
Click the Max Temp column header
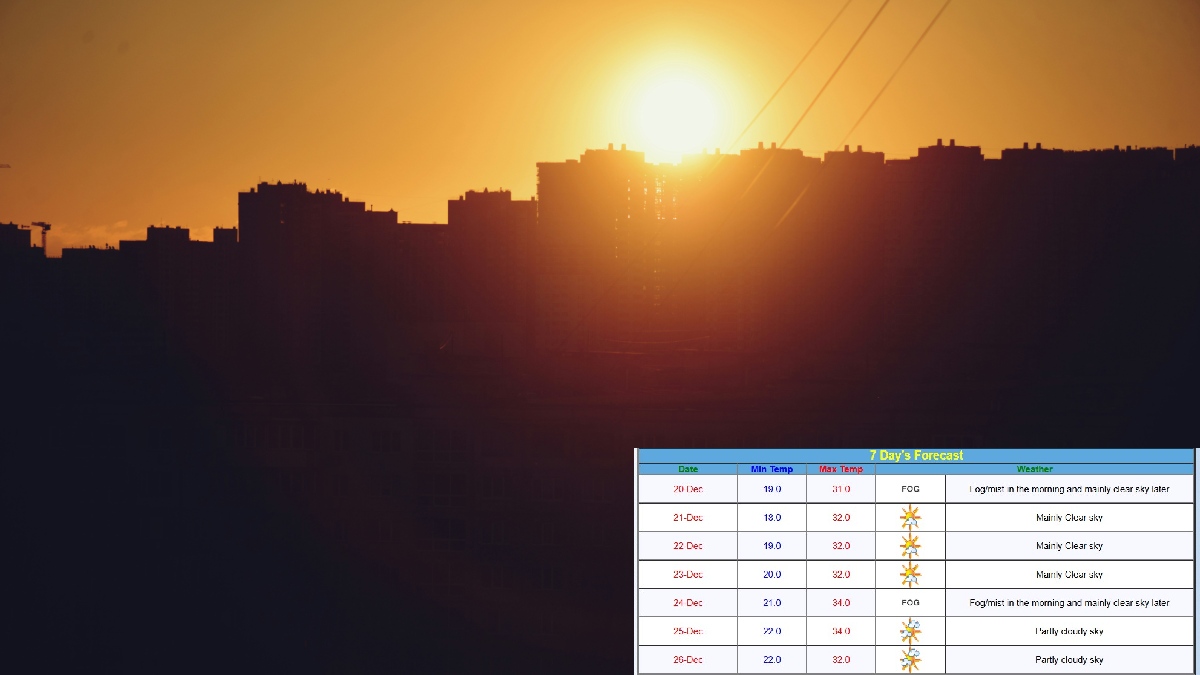[x=840, y=469]
